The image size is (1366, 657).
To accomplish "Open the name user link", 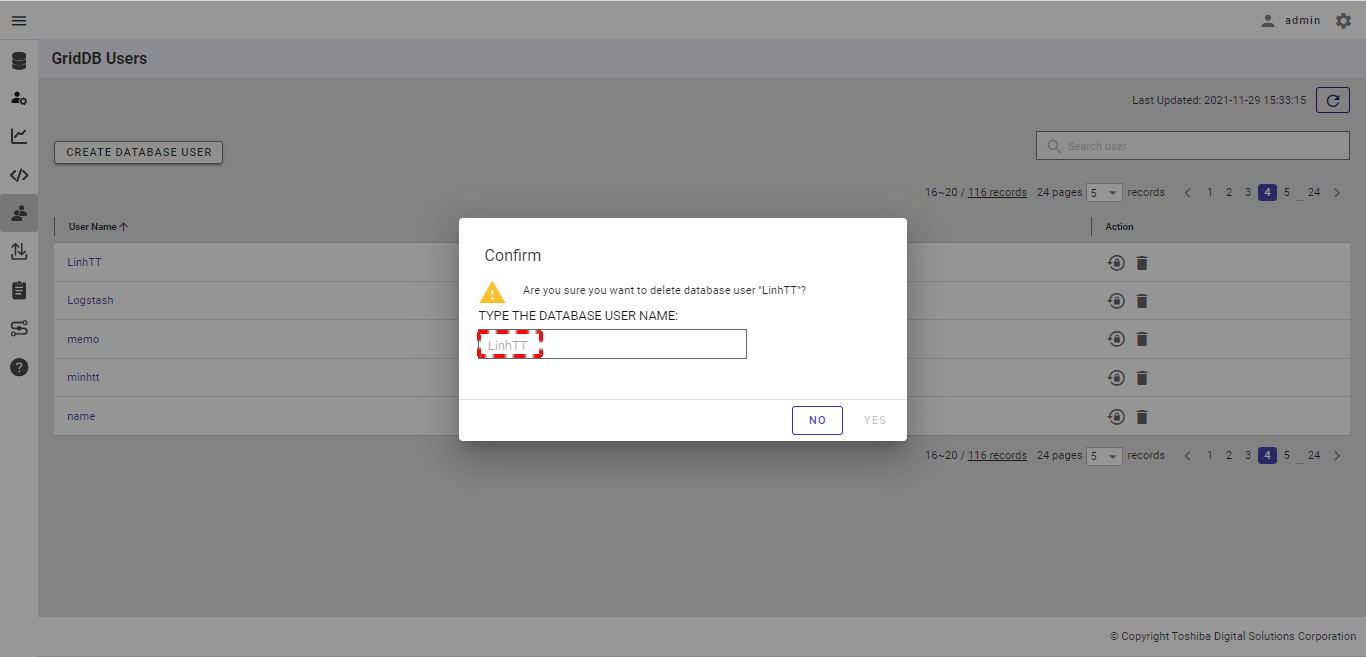I will point(81,416).
